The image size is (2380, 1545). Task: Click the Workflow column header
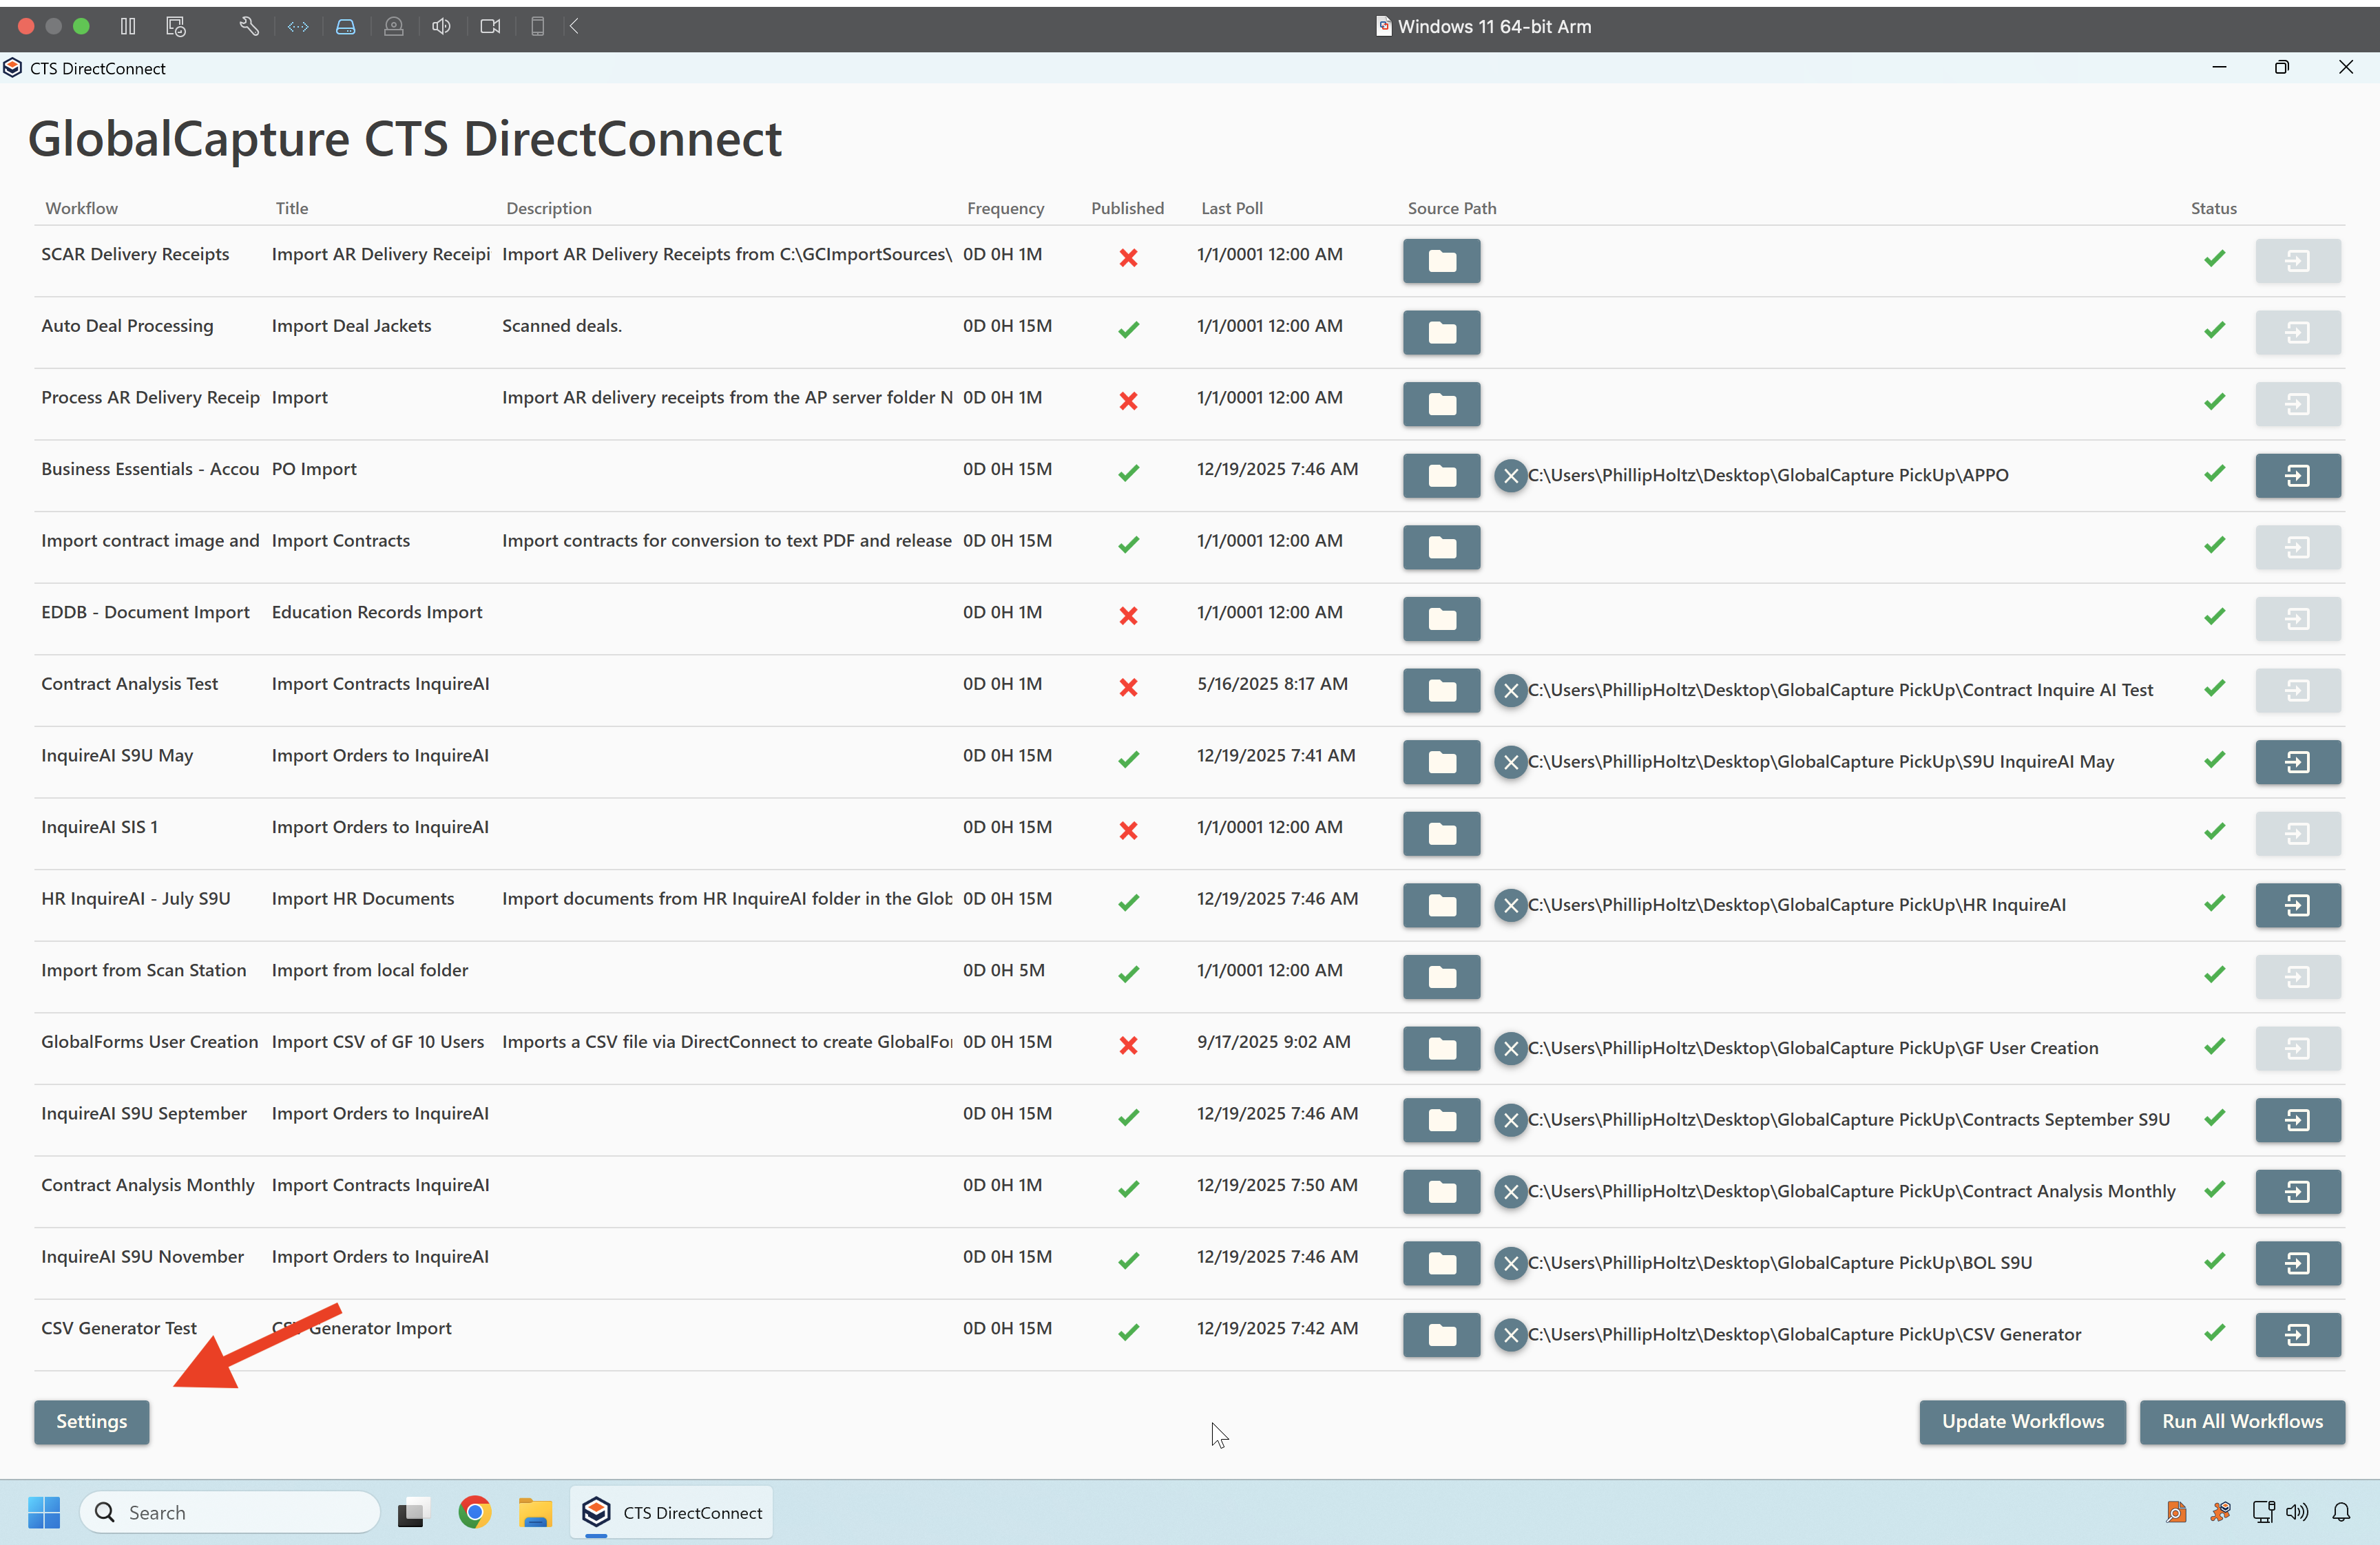coord(81,208)
